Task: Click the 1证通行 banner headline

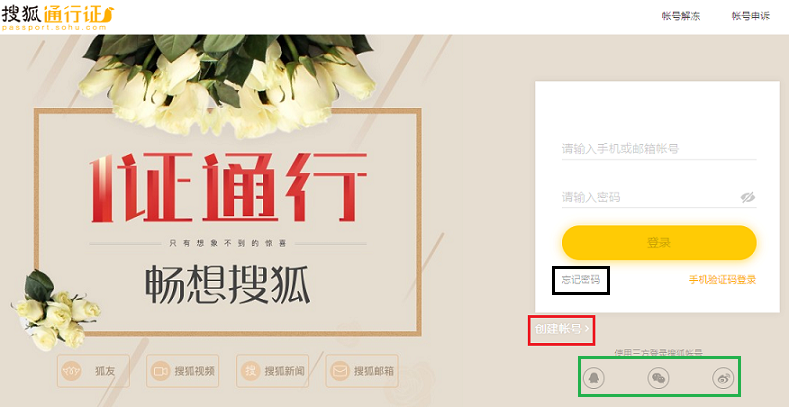Action: coord(229,187)
